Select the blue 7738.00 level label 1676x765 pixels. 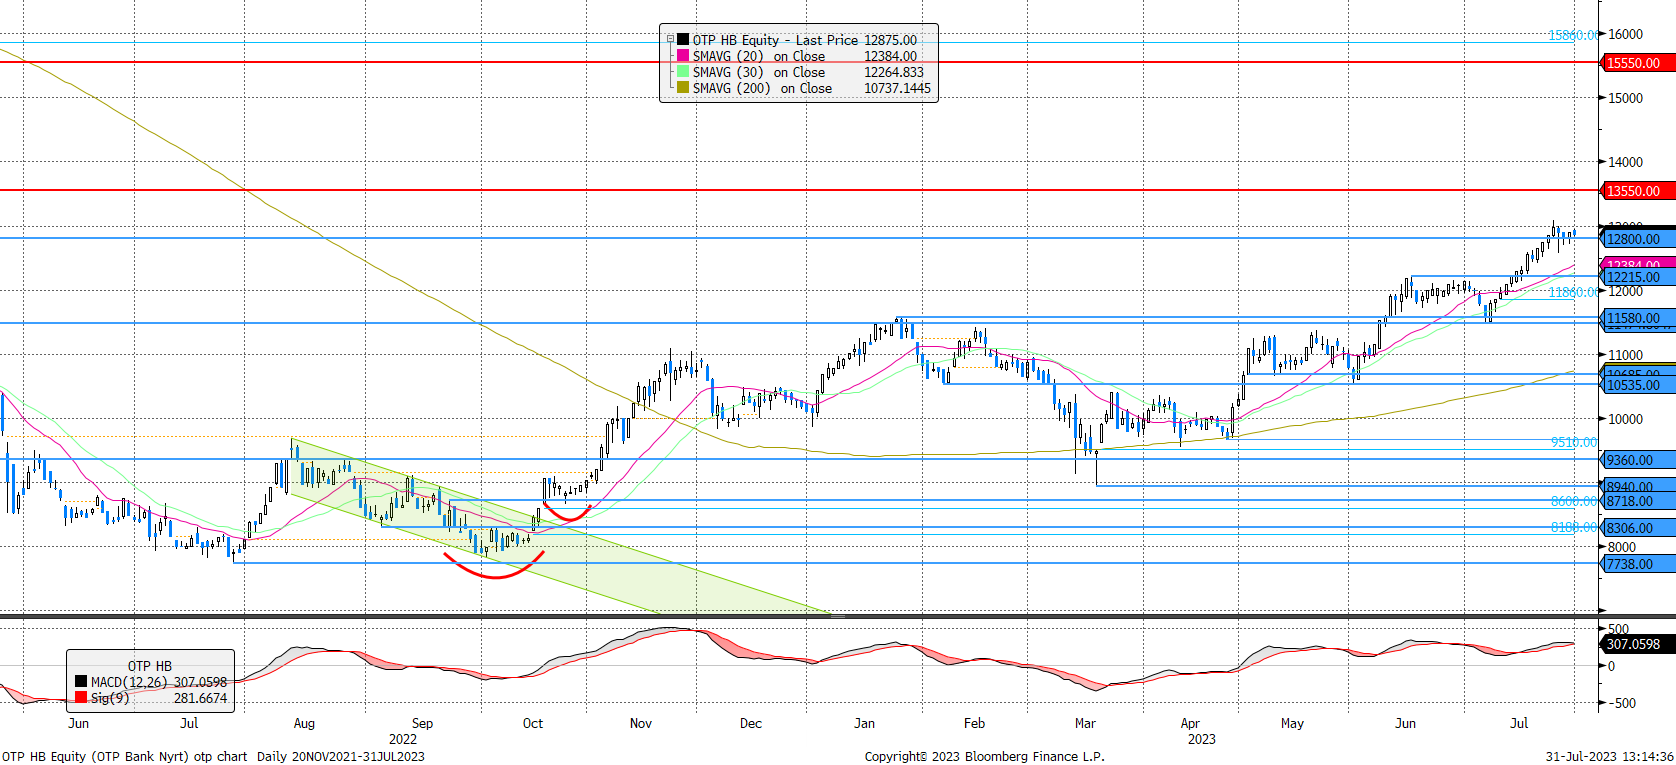click(1638, 564)
